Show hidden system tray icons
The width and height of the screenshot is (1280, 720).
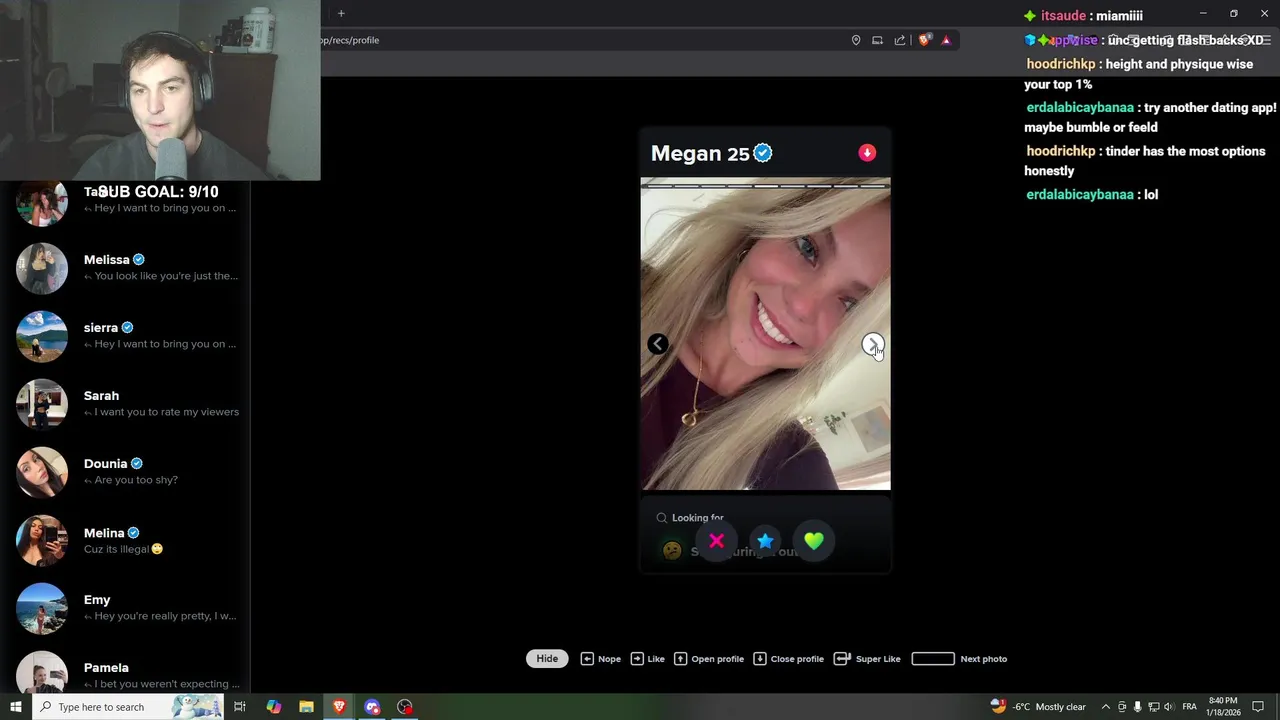tap(1105, 707)
